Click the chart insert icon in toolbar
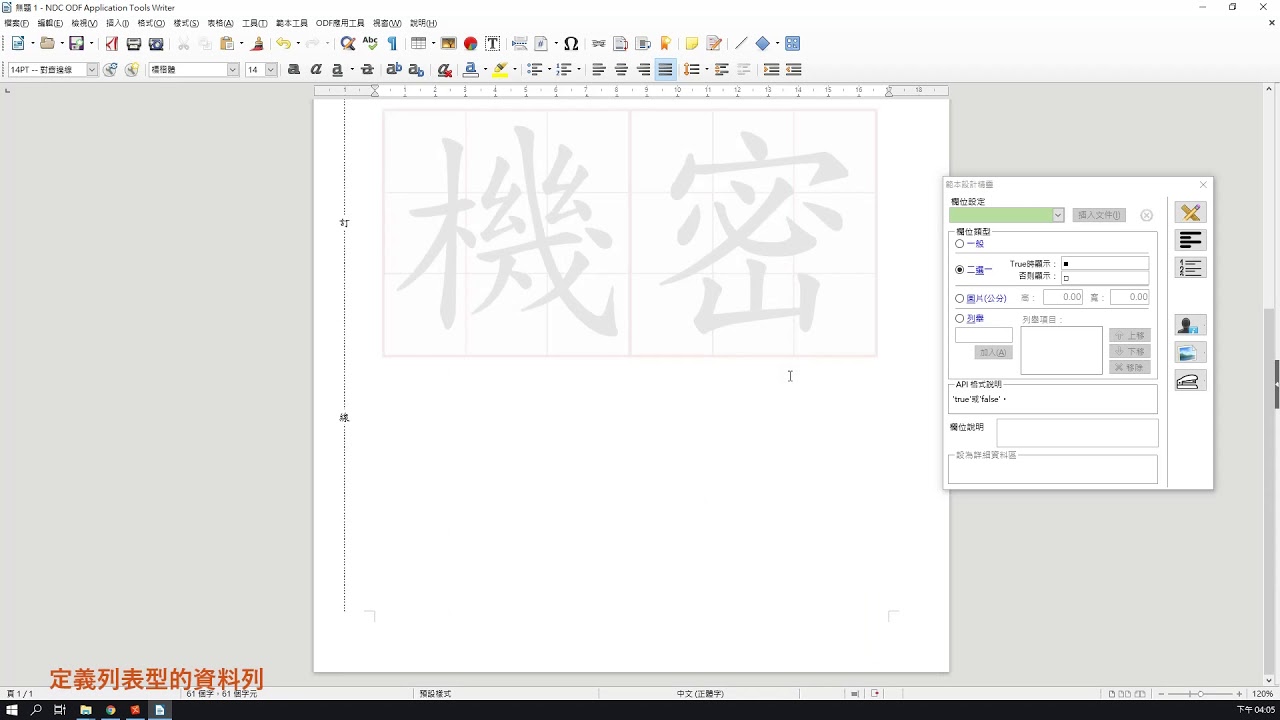Screen dimensions: 1280x720 470,44
